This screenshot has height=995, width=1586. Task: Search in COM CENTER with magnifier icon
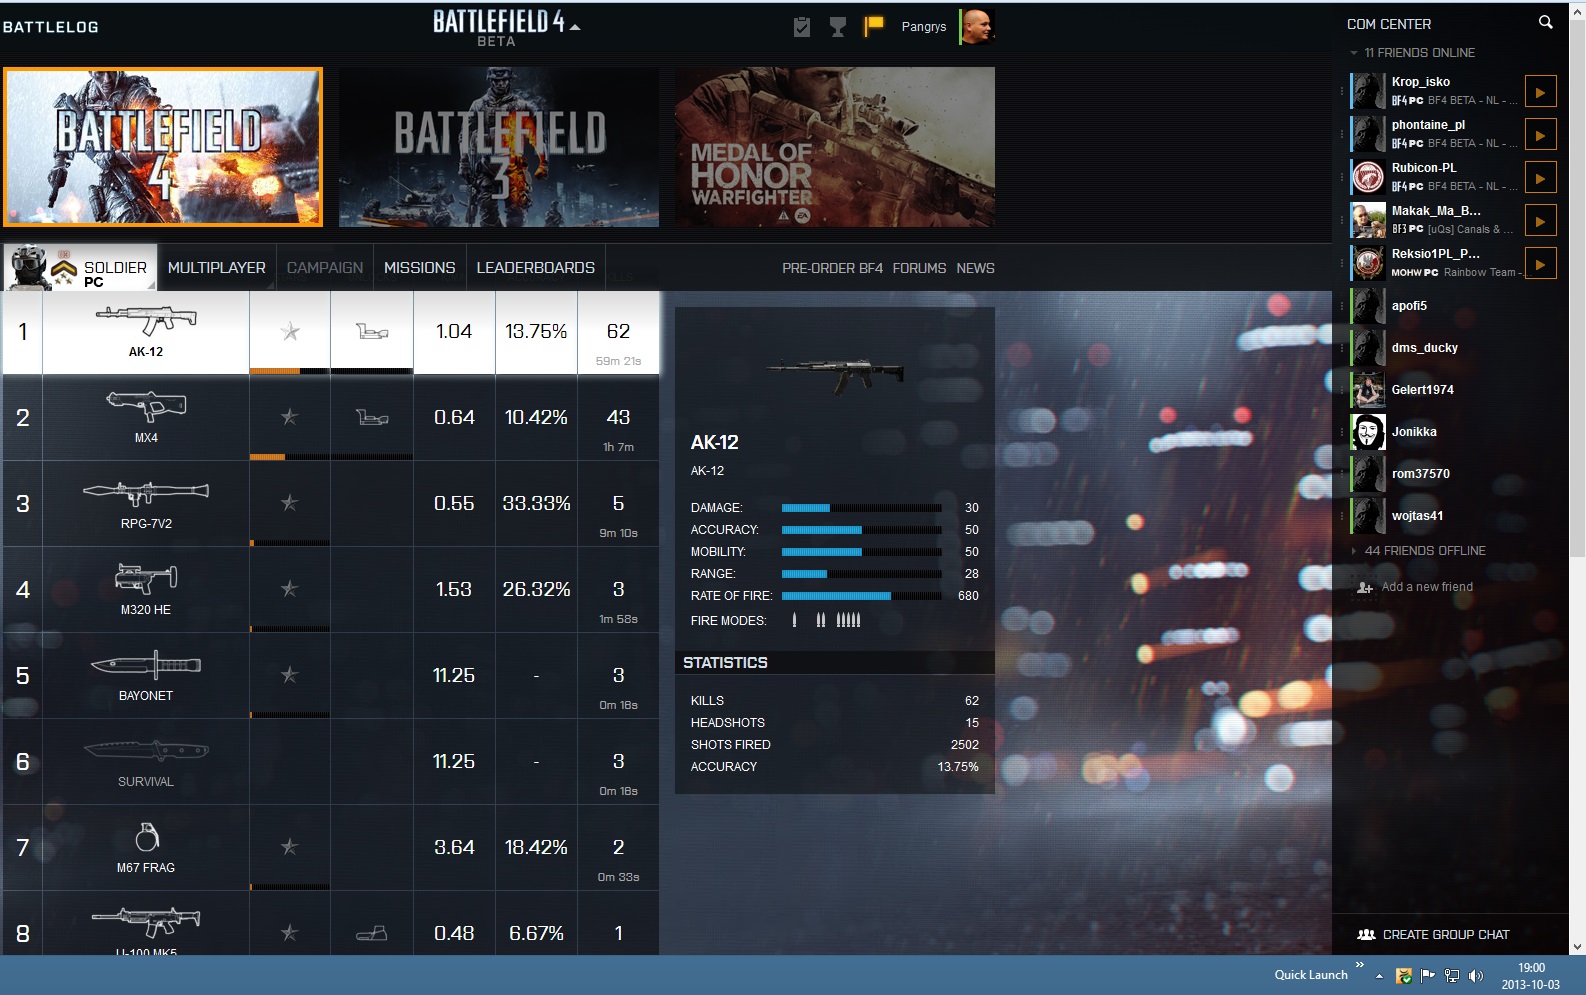pyautogui.click(x=1545, y=22)
